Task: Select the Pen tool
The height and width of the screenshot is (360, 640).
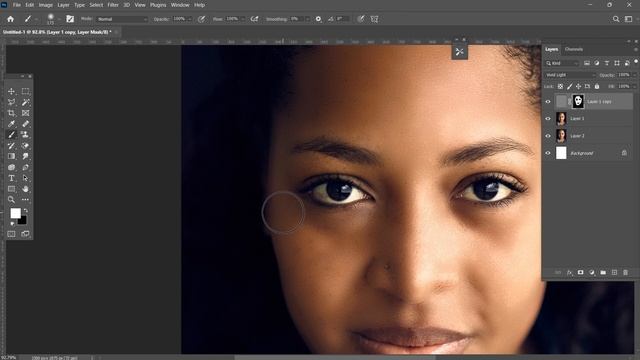Action: (25, 167)
